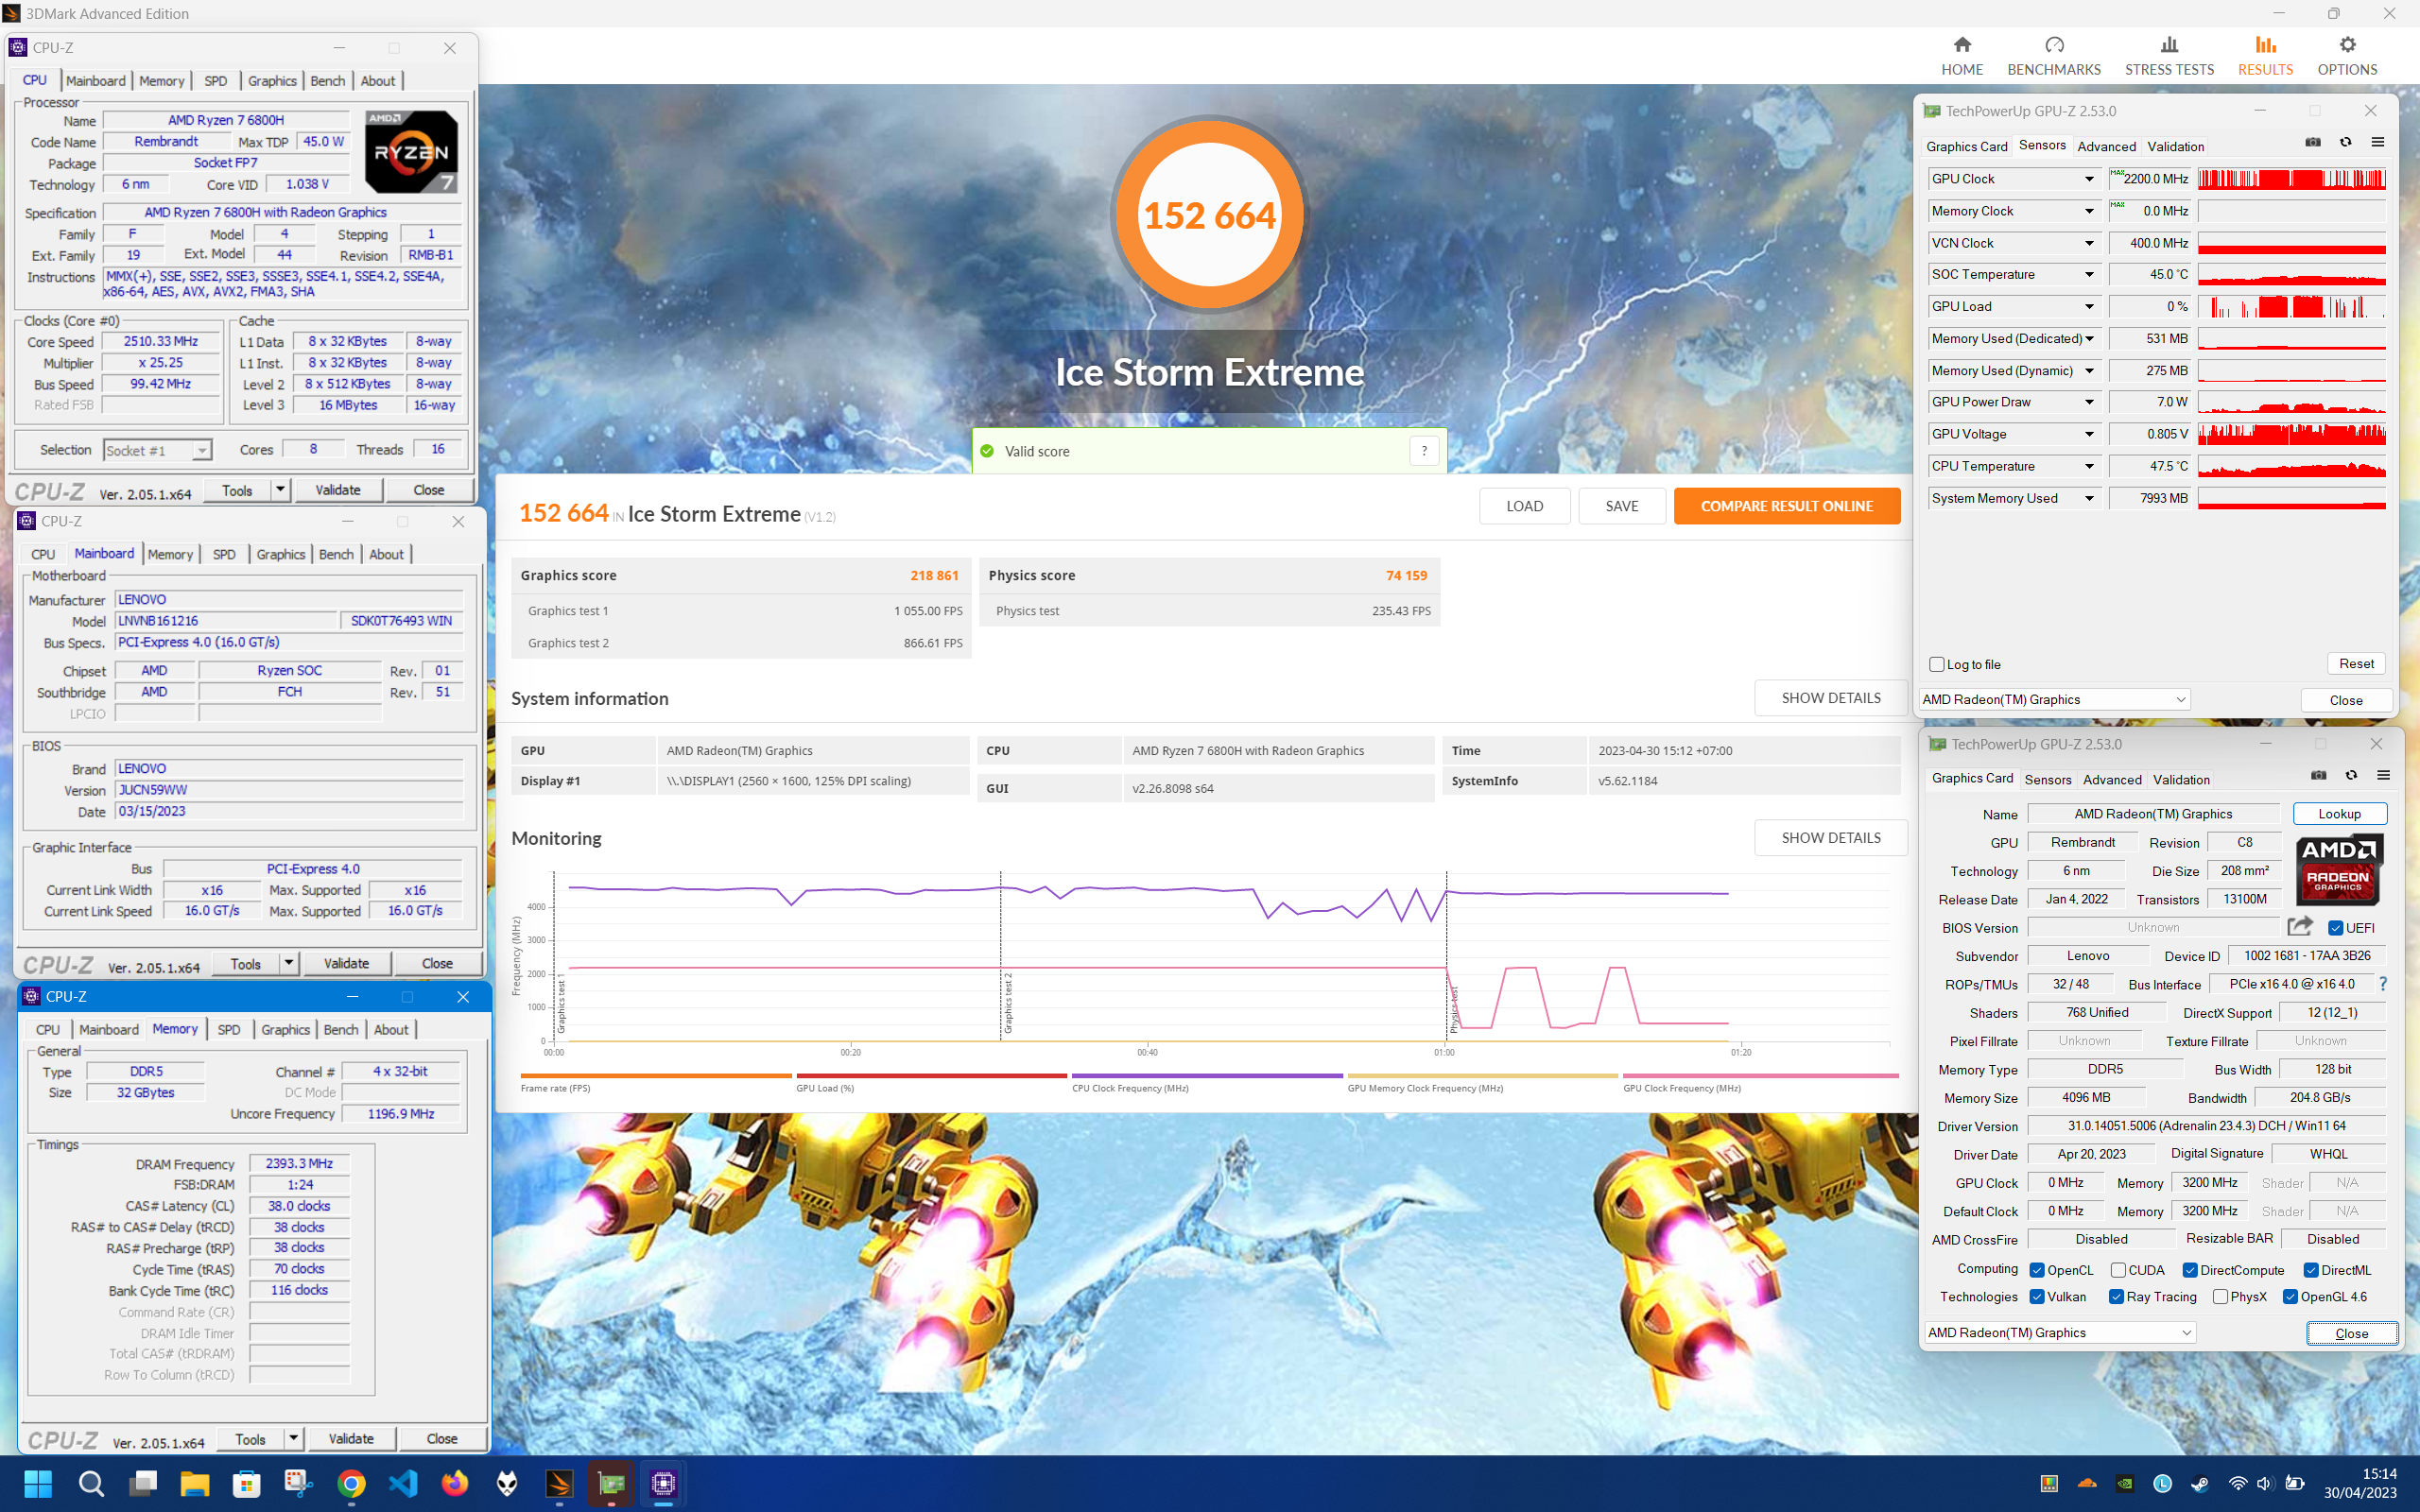Viewport: 2420px width, 1512px height.
Task: Toggle PhysX checkbox
Action: 2220,1297
